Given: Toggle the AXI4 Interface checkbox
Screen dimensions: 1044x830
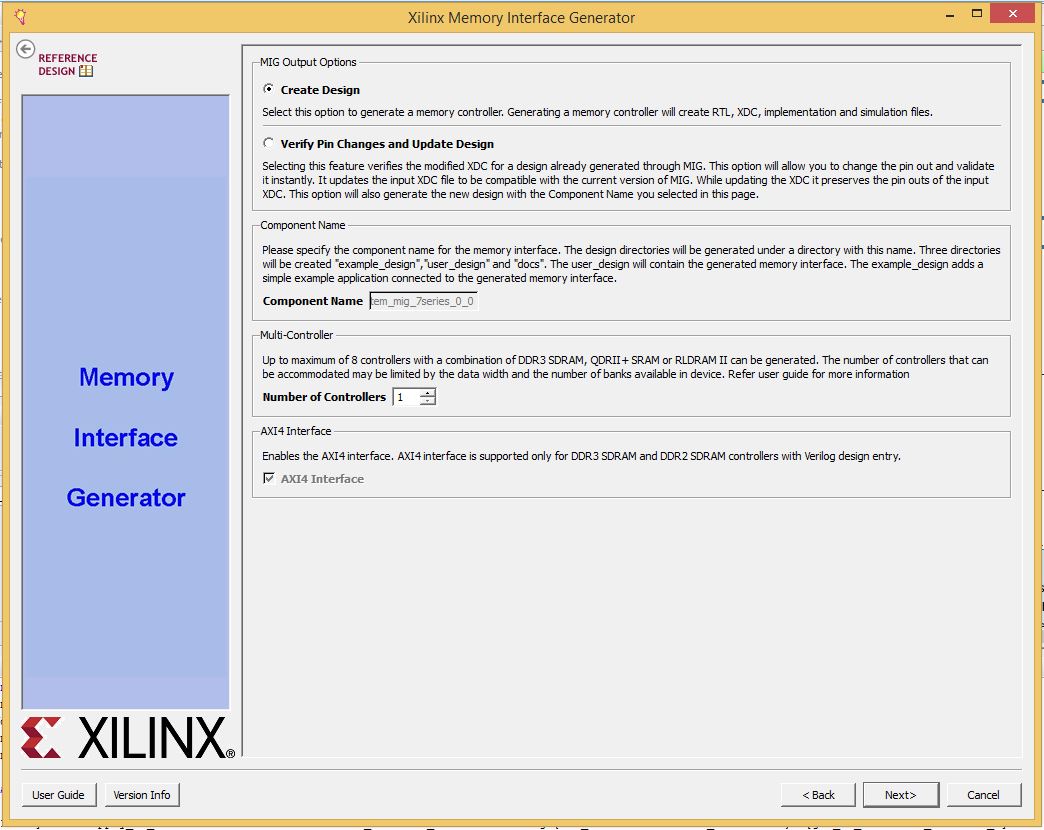Looking at the screenshot, I should [x=269, y=478].
